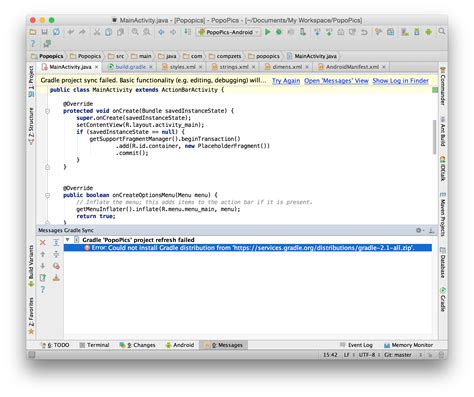Click the Find magnifier toolbar icon
This screenshot has height=397, width=474.
click(x=135, y=32)
